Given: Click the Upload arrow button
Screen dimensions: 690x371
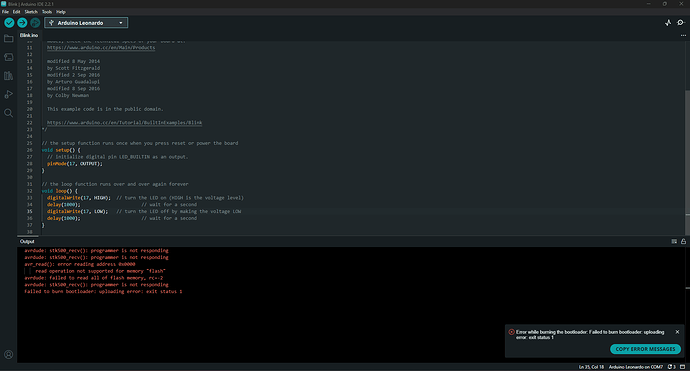Looking at the screenshot, I should 22,23.
